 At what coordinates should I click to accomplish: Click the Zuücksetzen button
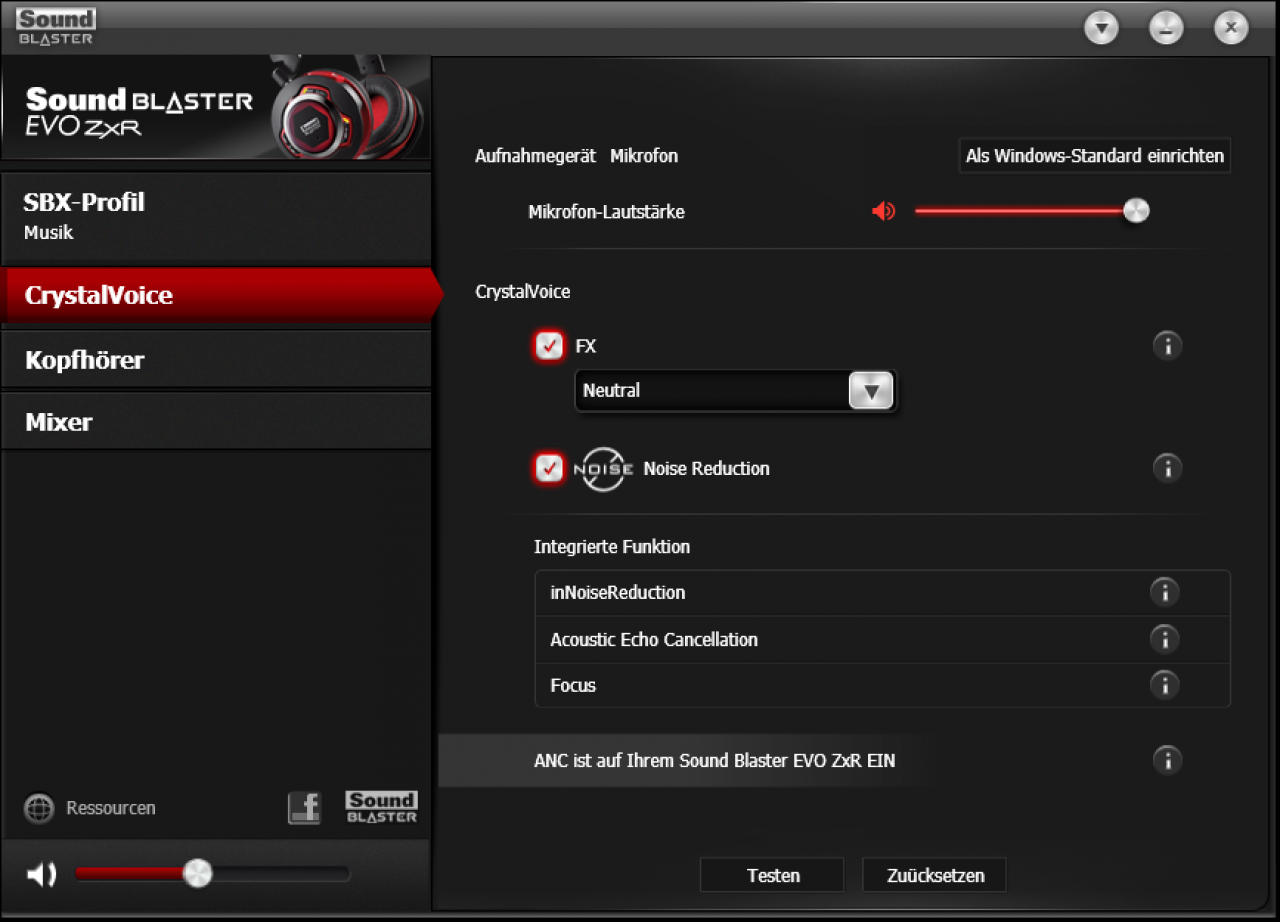coord(934,875)
